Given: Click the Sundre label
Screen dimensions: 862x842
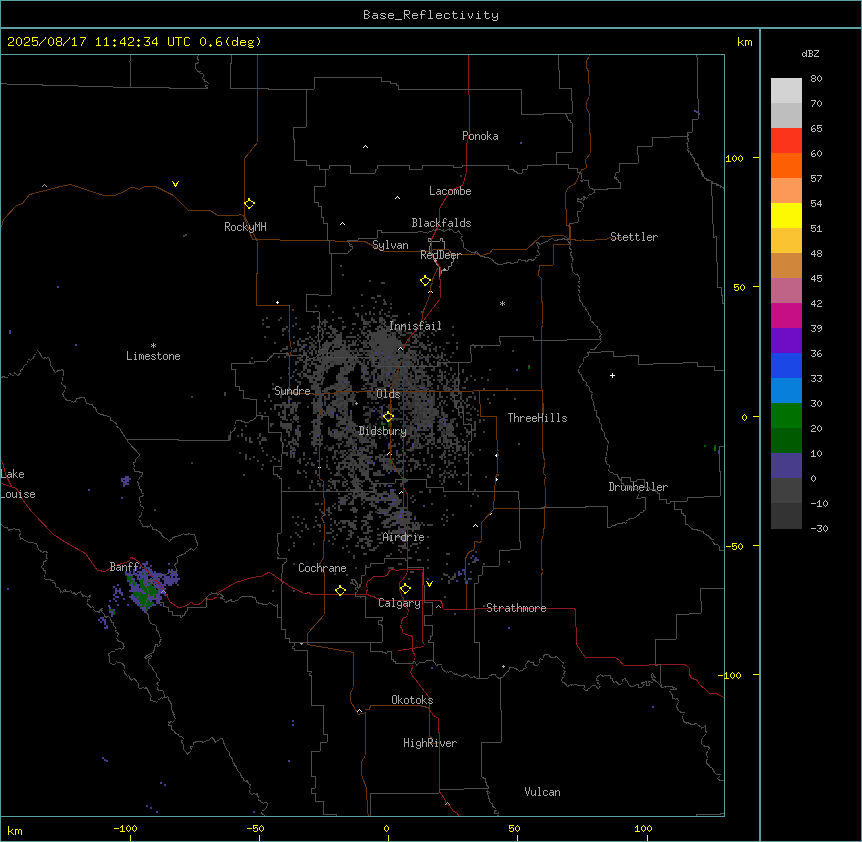Looking at the screenshot, I should [292, 391].
